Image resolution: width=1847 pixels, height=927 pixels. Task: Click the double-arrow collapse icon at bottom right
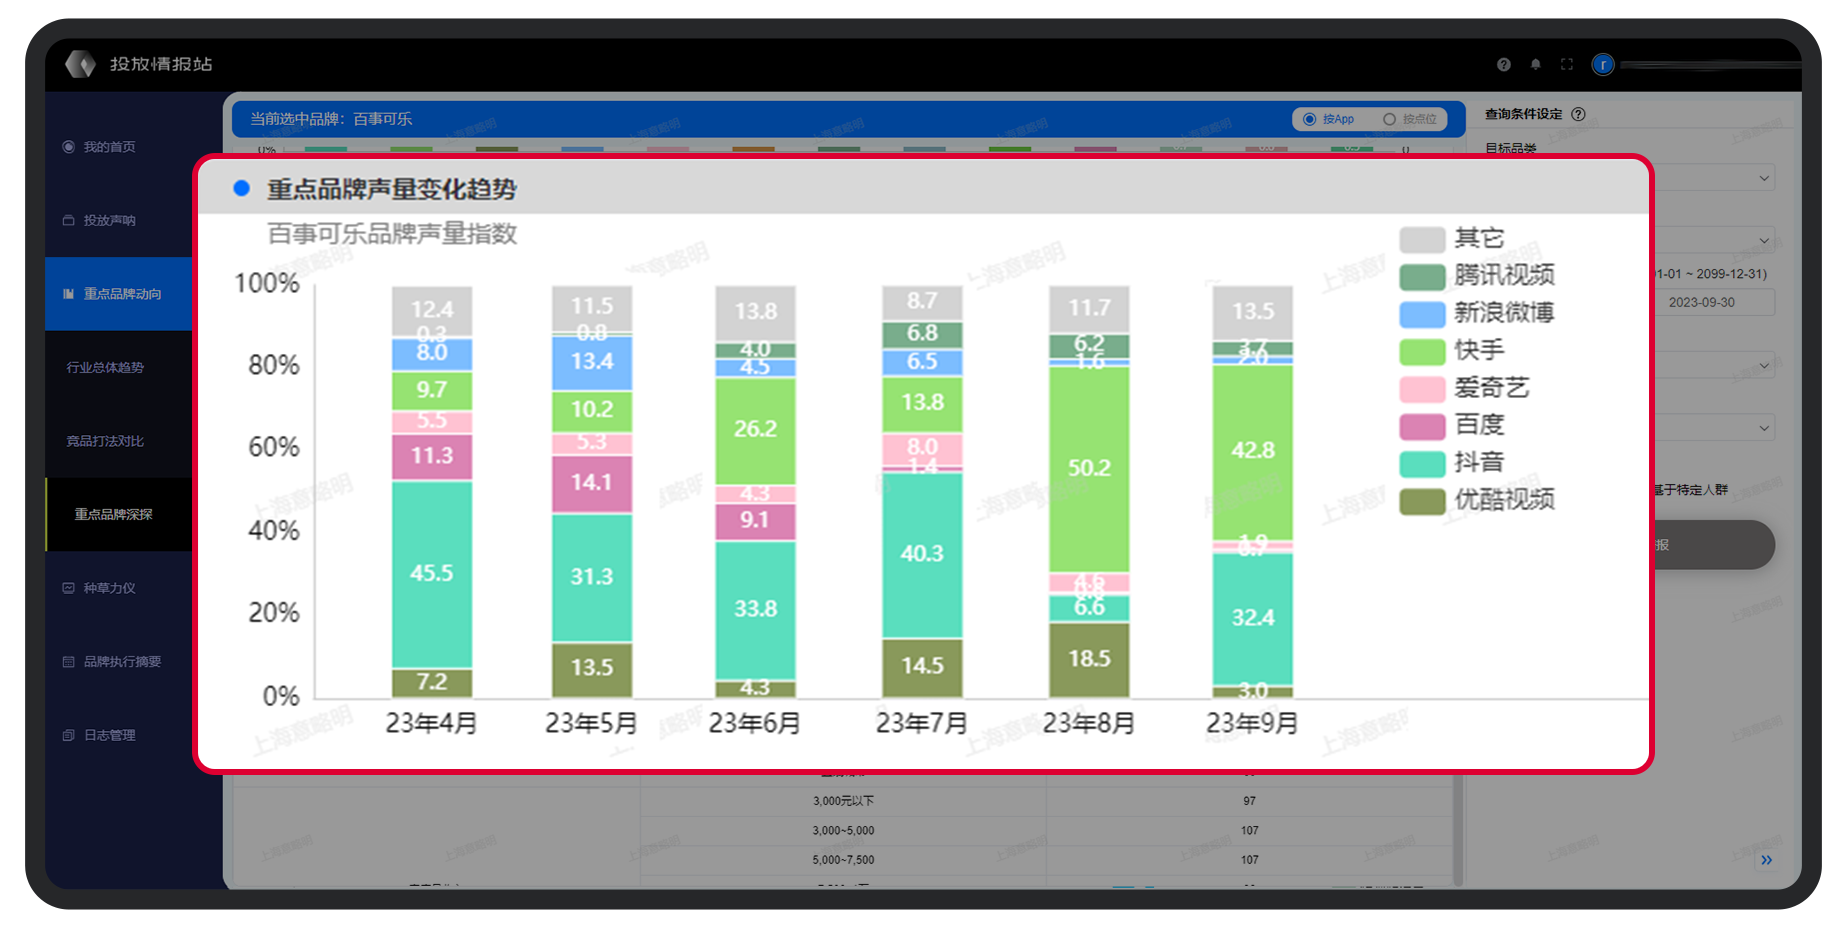1766,859
